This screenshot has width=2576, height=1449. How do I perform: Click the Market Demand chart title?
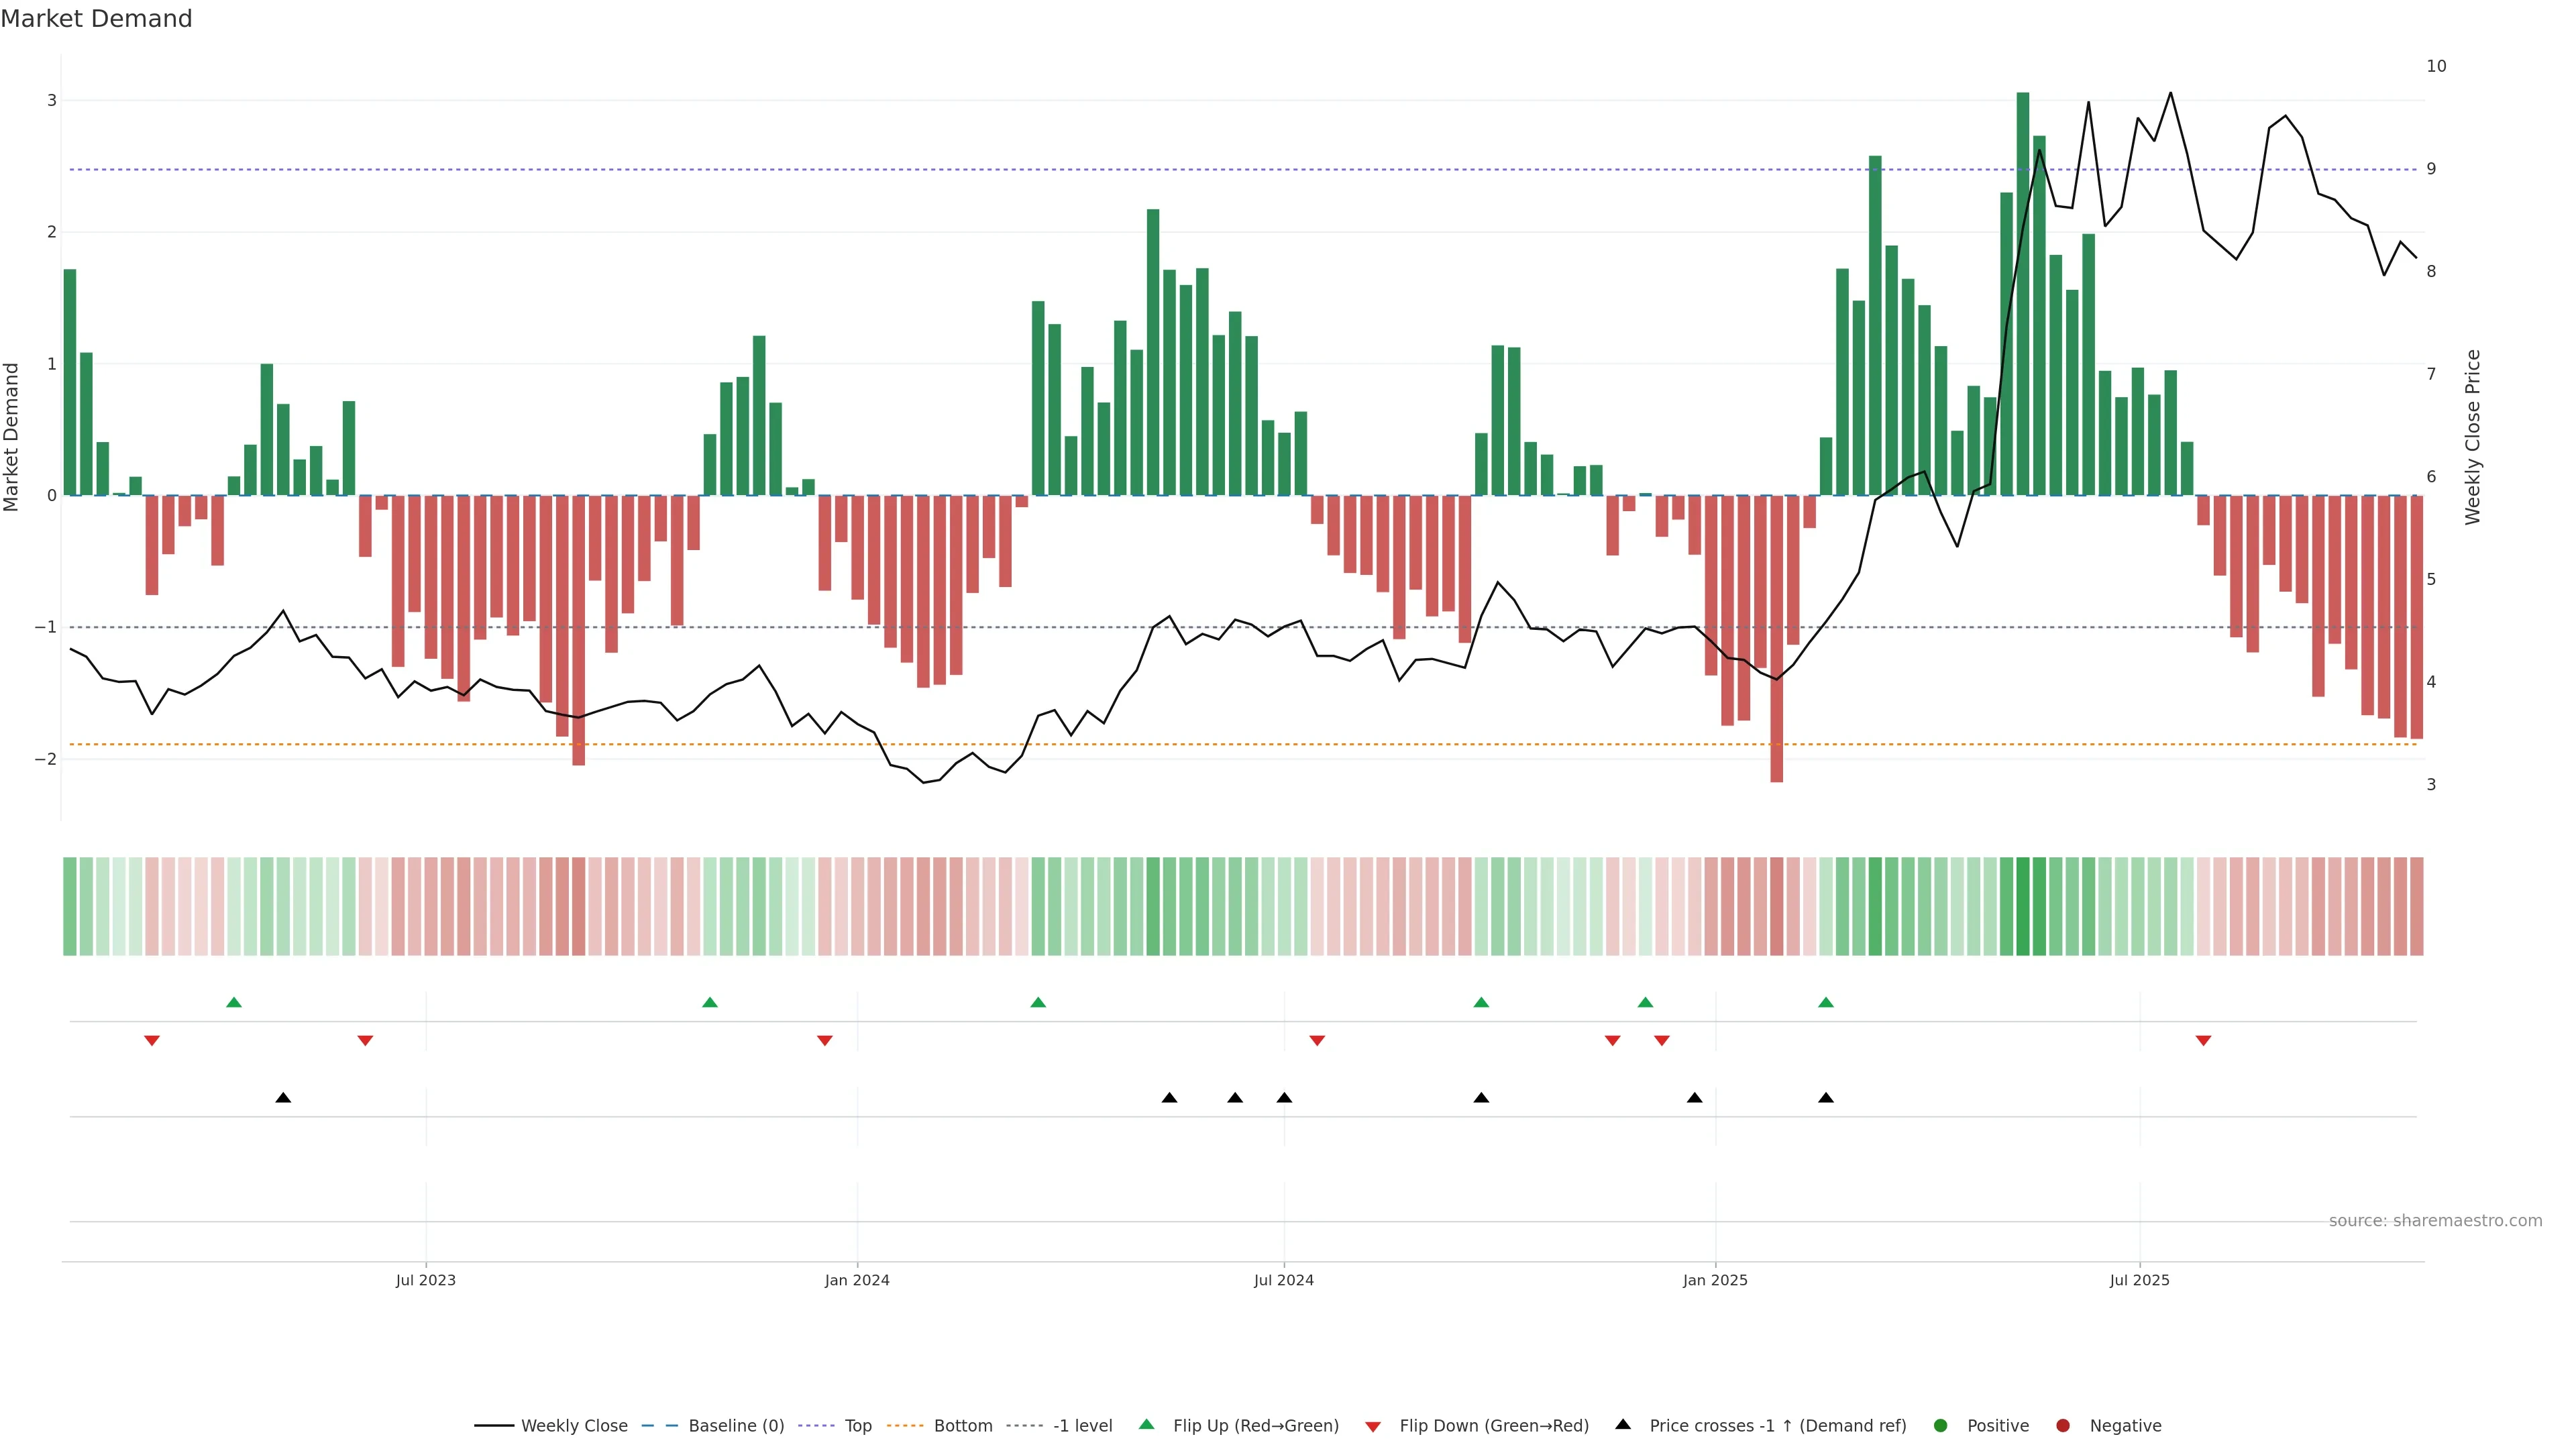[x=96, y=19]
